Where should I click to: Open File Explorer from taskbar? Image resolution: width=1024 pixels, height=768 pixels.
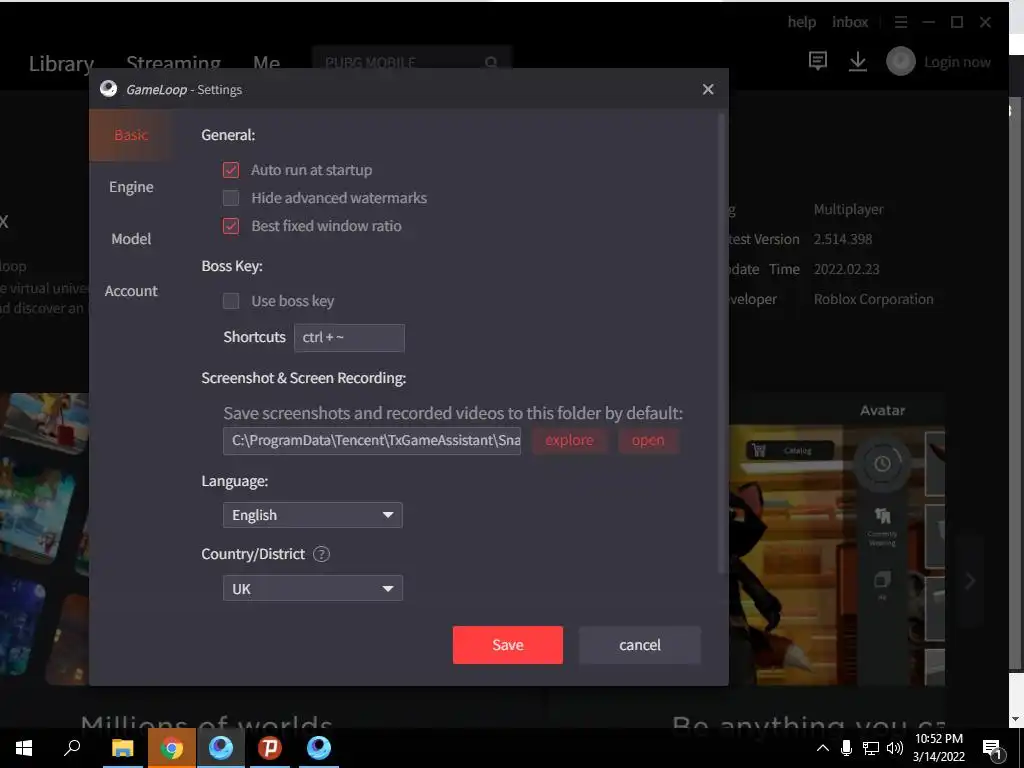click(x=122, y=748)
